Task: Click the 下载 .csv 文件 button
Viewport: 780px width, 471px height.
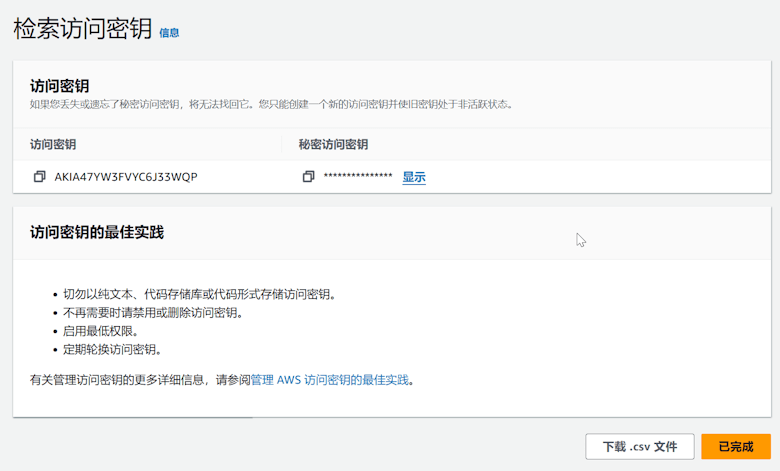Action: tap(639, 447)
